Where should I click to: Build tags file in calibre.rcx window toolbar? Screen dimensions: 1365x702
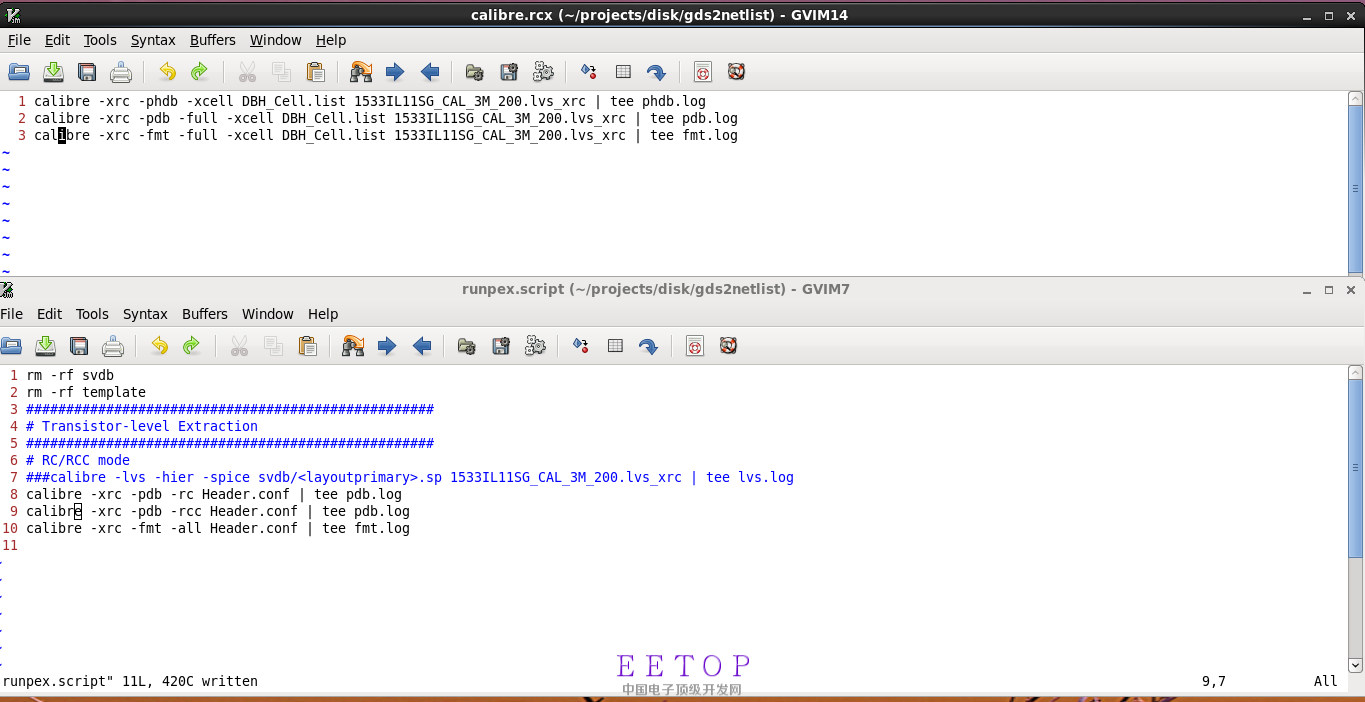pos(623,72)
